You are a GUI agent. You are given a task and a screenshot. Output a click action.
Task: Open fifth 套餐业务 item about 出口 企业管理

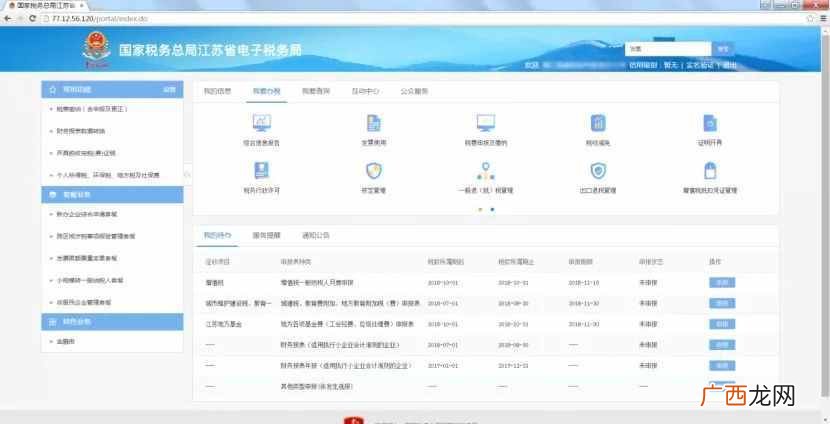(84, 302)
